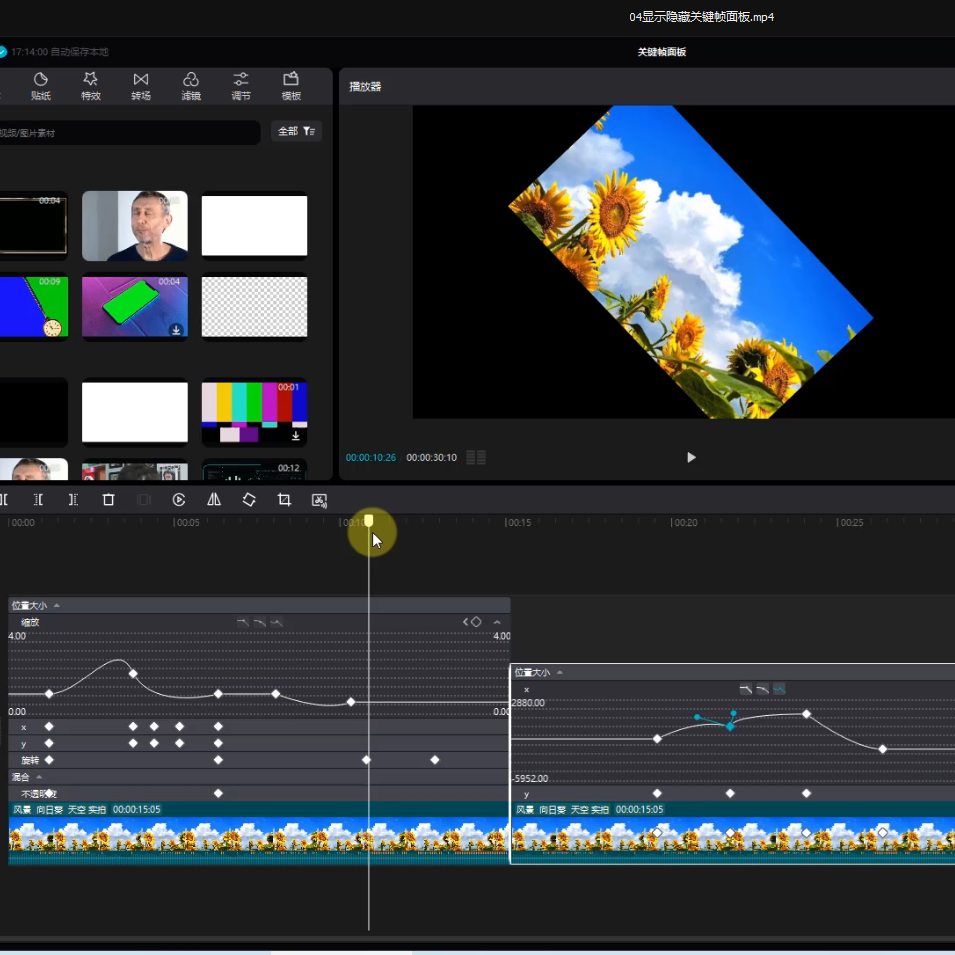Click the delete clip trash icon
The image size is (955, 955).
(109, 500)
